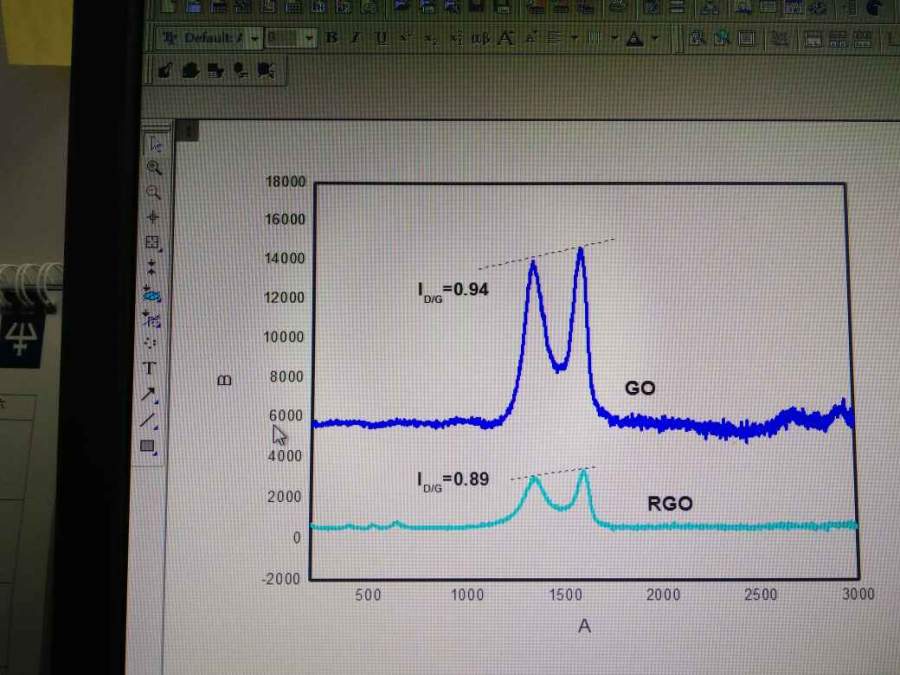The width and height of the screenshot is (900, 675).
Task: Select the RGO label on the graph
Action: point(669,504)
